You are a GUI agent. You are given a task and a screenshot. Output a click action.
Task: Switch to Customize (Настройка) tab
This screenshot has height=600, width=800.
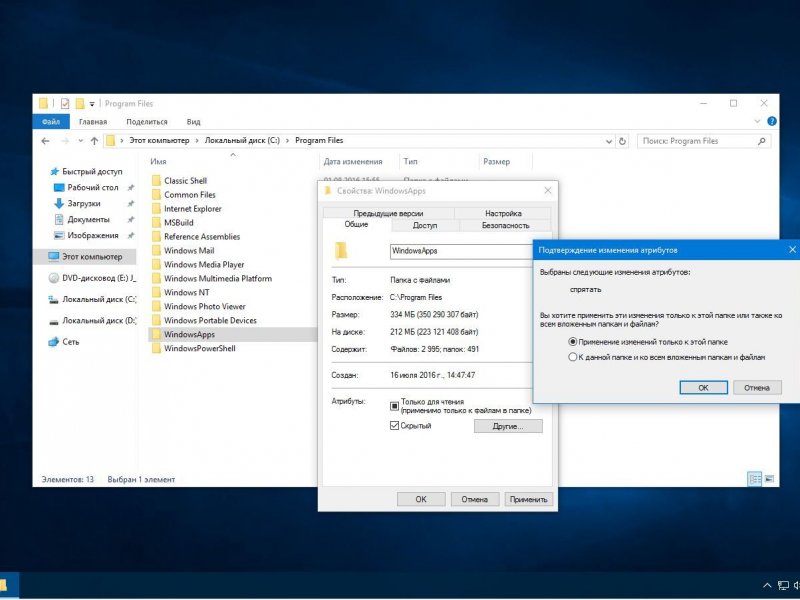click(503, 213)
